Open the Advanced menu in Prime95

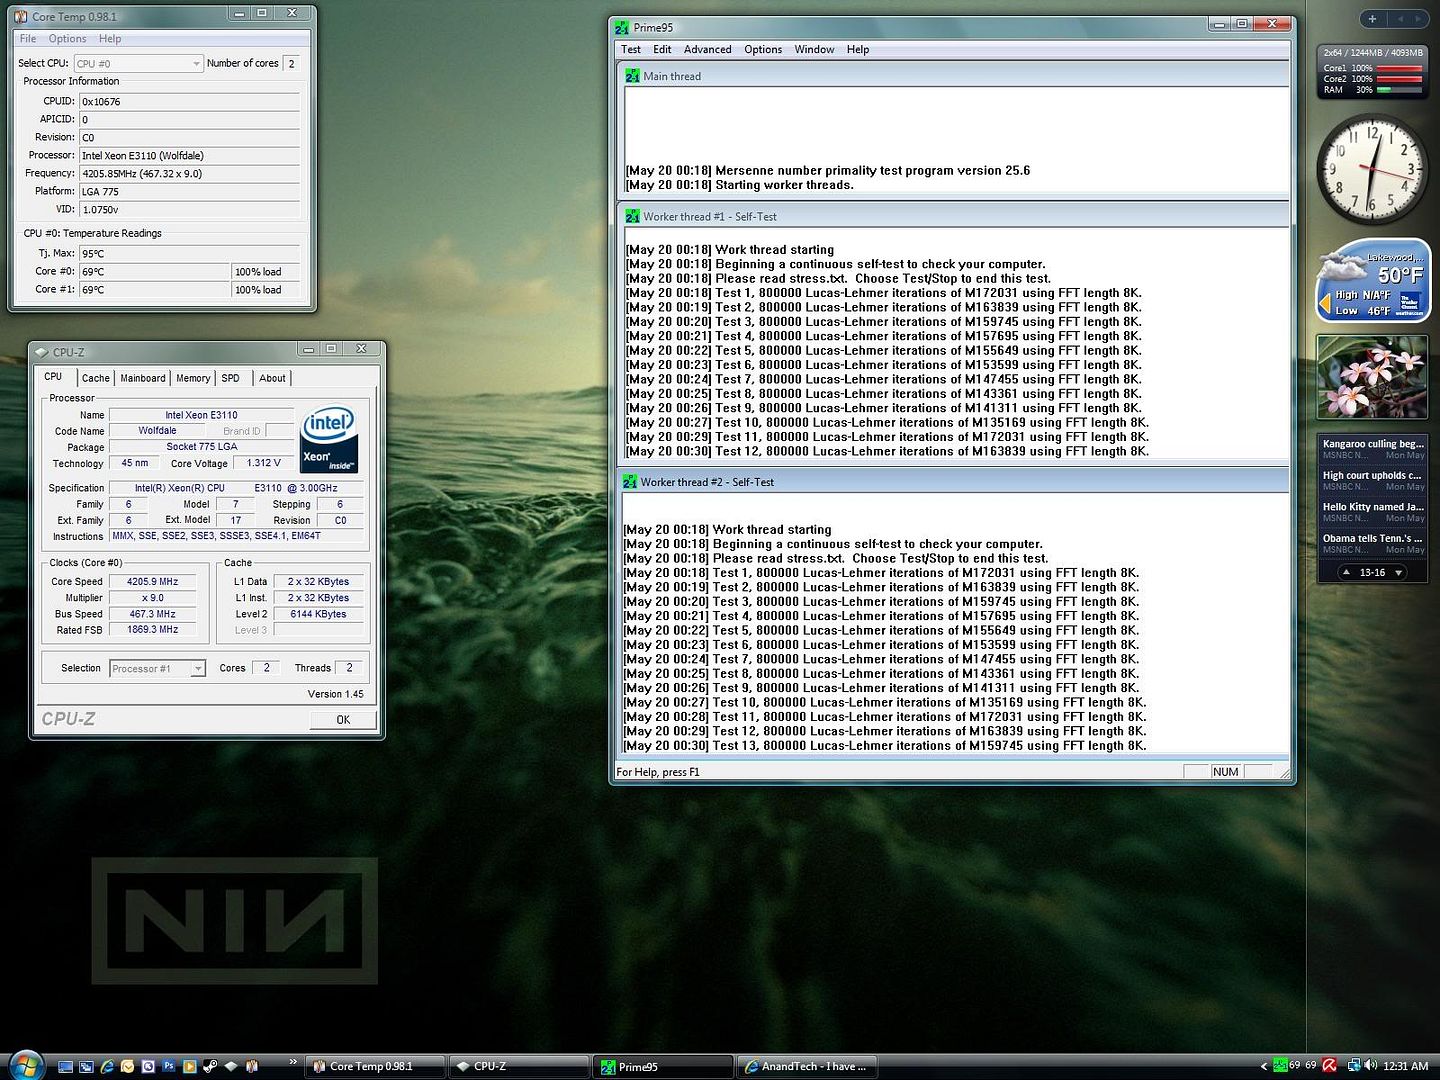(707, 50)
